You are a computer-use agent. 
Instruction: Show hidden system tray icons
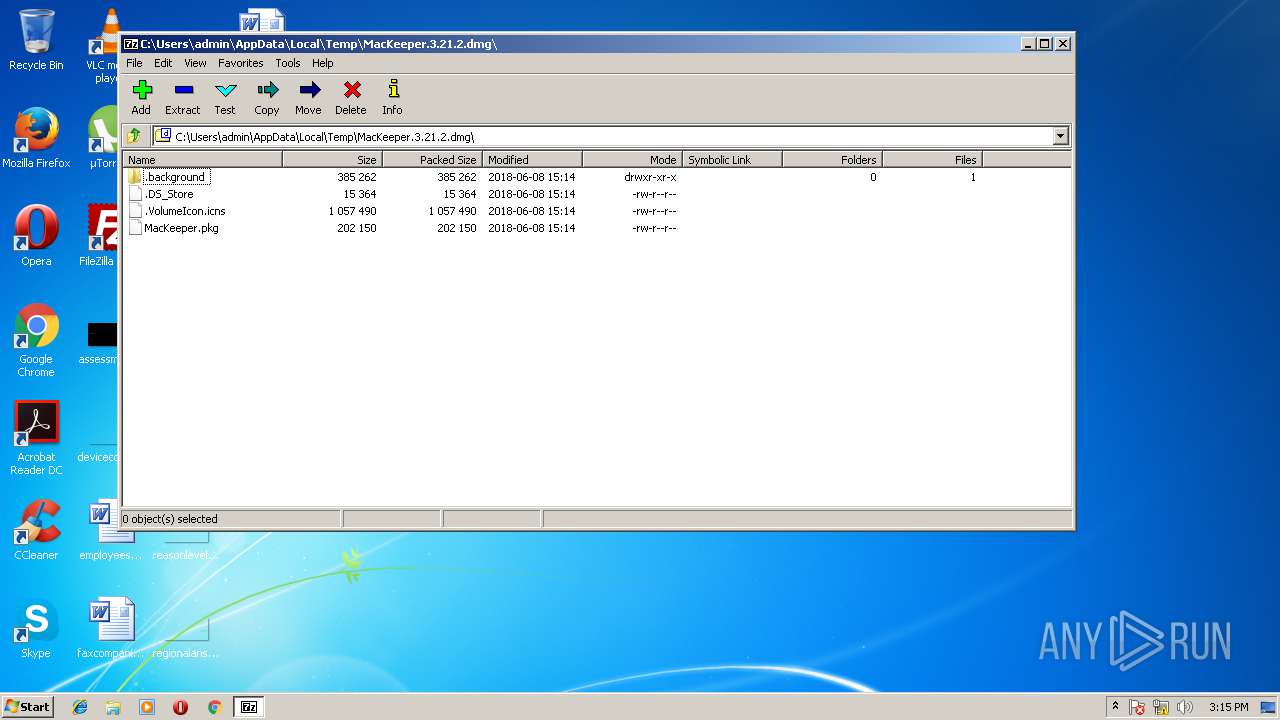pos(1116,707)
